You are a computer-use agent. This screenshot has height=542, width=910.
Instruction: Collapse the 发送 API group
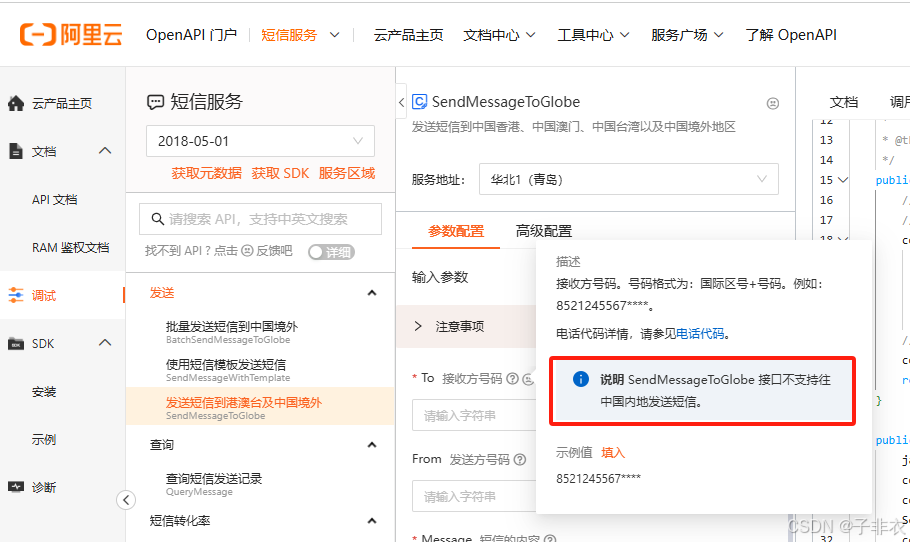372,293
